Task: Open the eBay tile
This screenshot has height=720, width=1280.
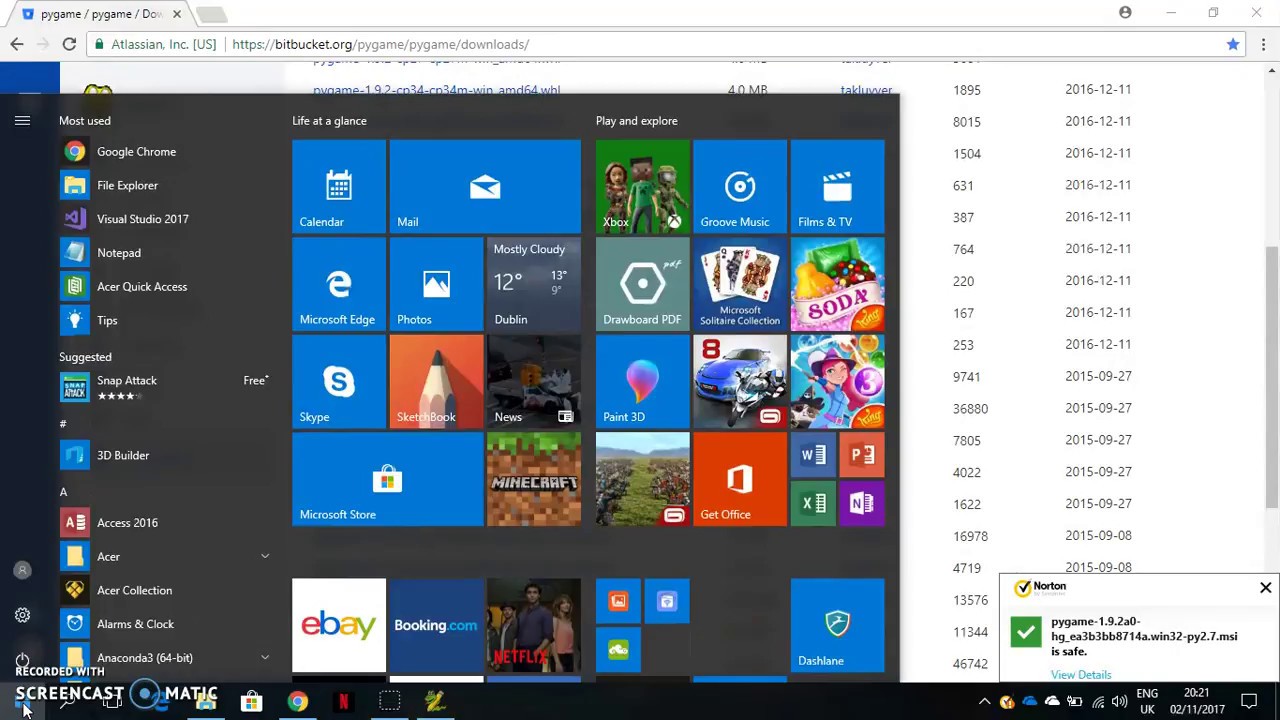Action: (339, 625)
